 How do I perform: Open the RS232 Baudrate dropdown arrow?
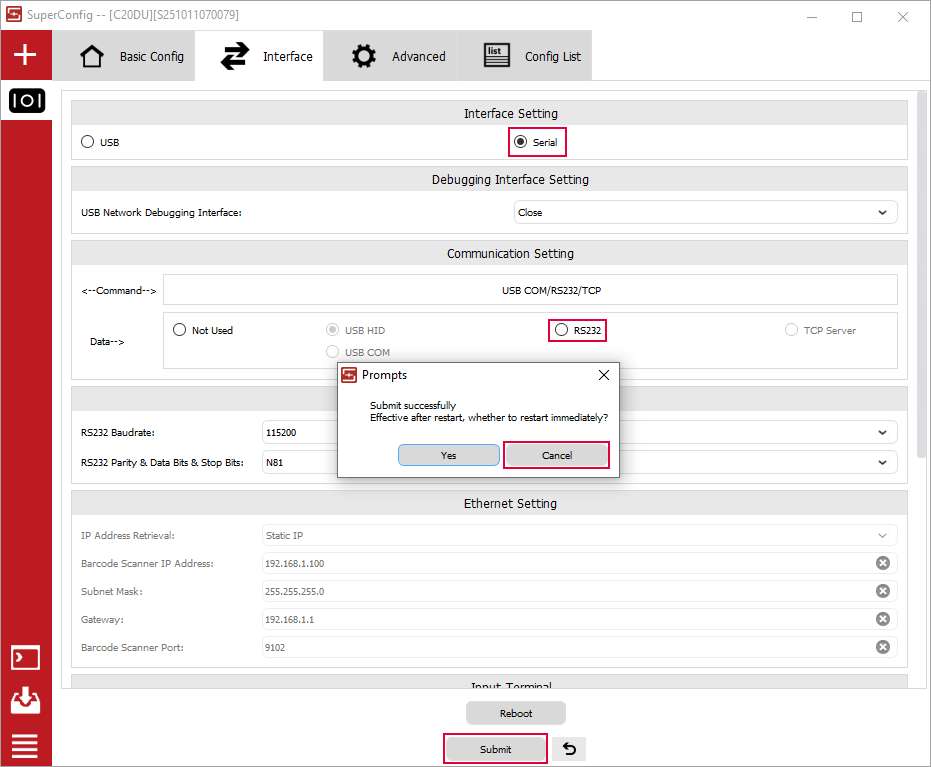coord(881,433)
